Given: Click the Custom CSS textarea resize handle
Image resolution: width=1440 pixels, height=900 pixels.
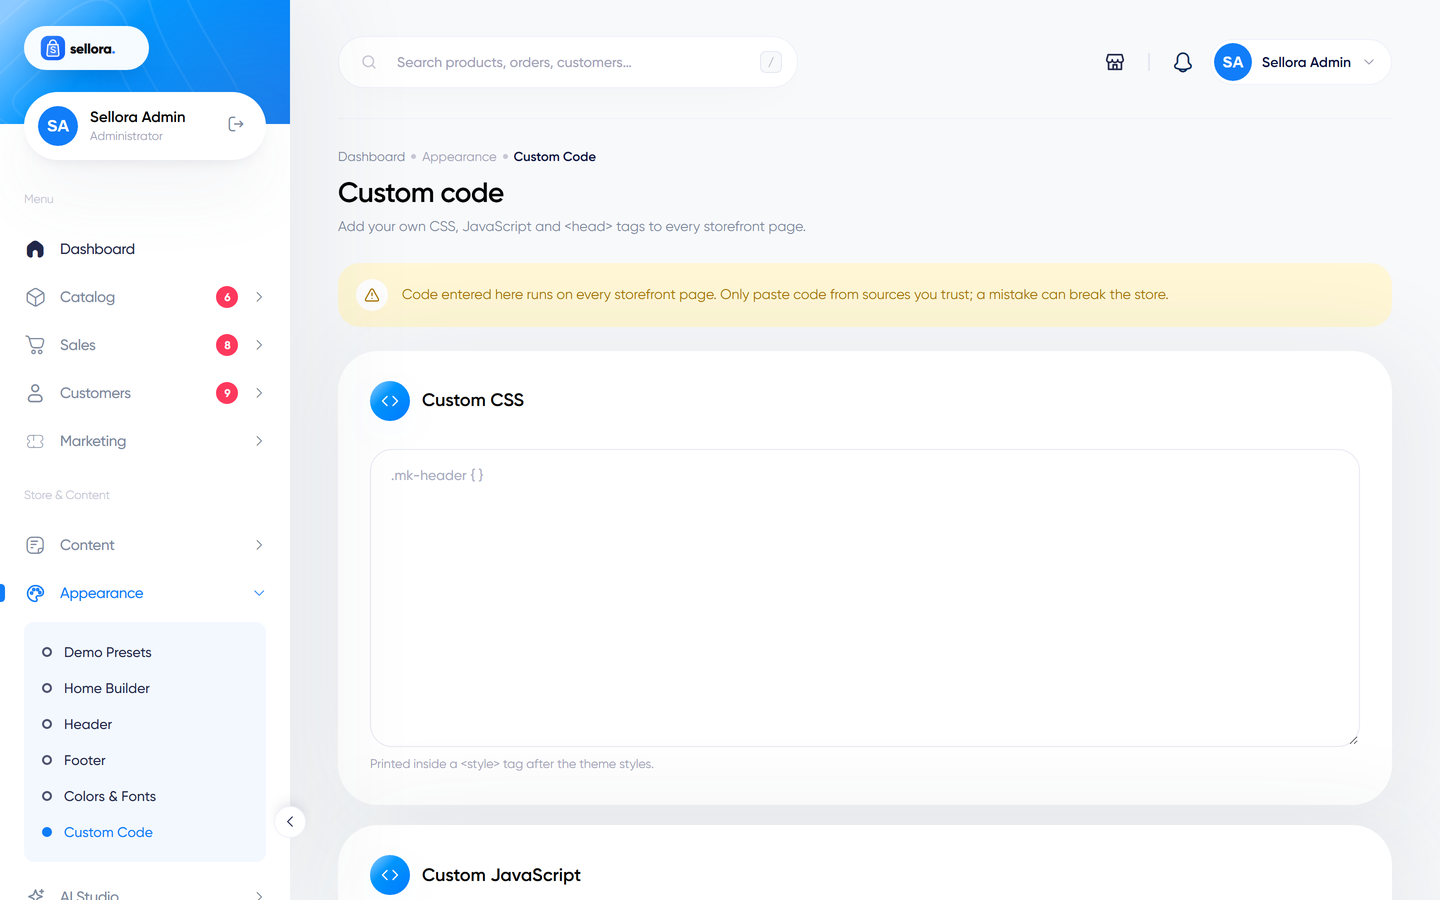Looking at the screenshot, I should [x=1353, y=740].
